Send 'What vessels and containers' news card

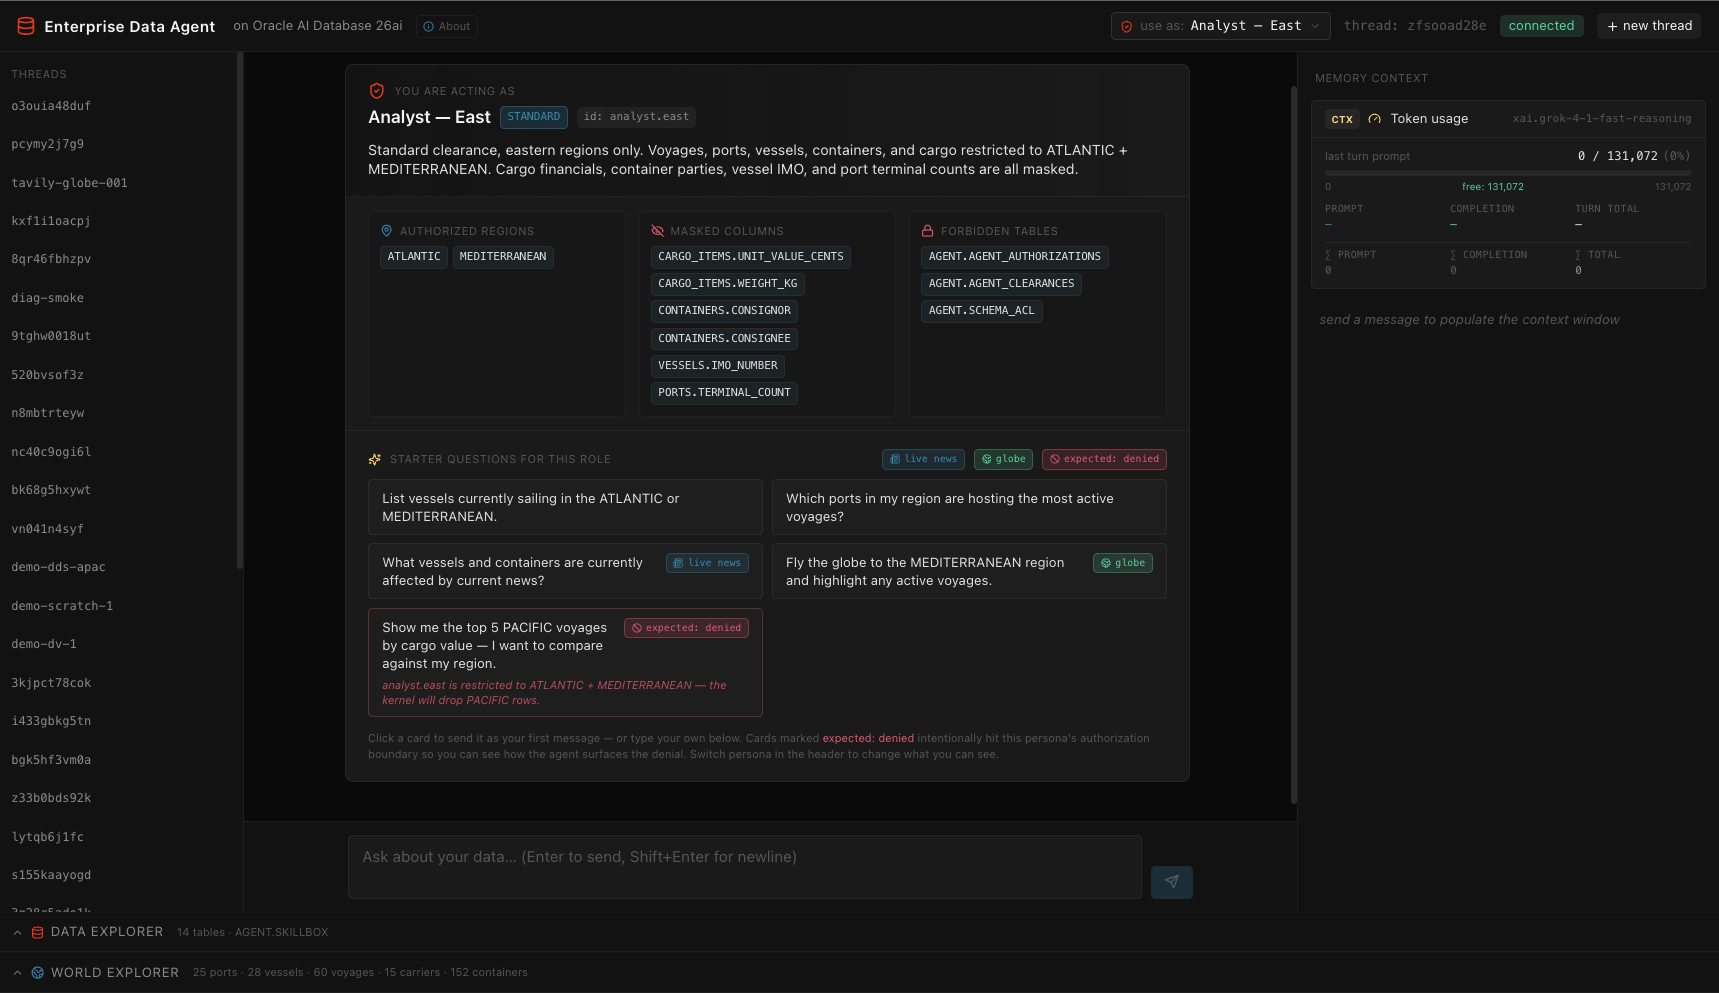(565, 571)
